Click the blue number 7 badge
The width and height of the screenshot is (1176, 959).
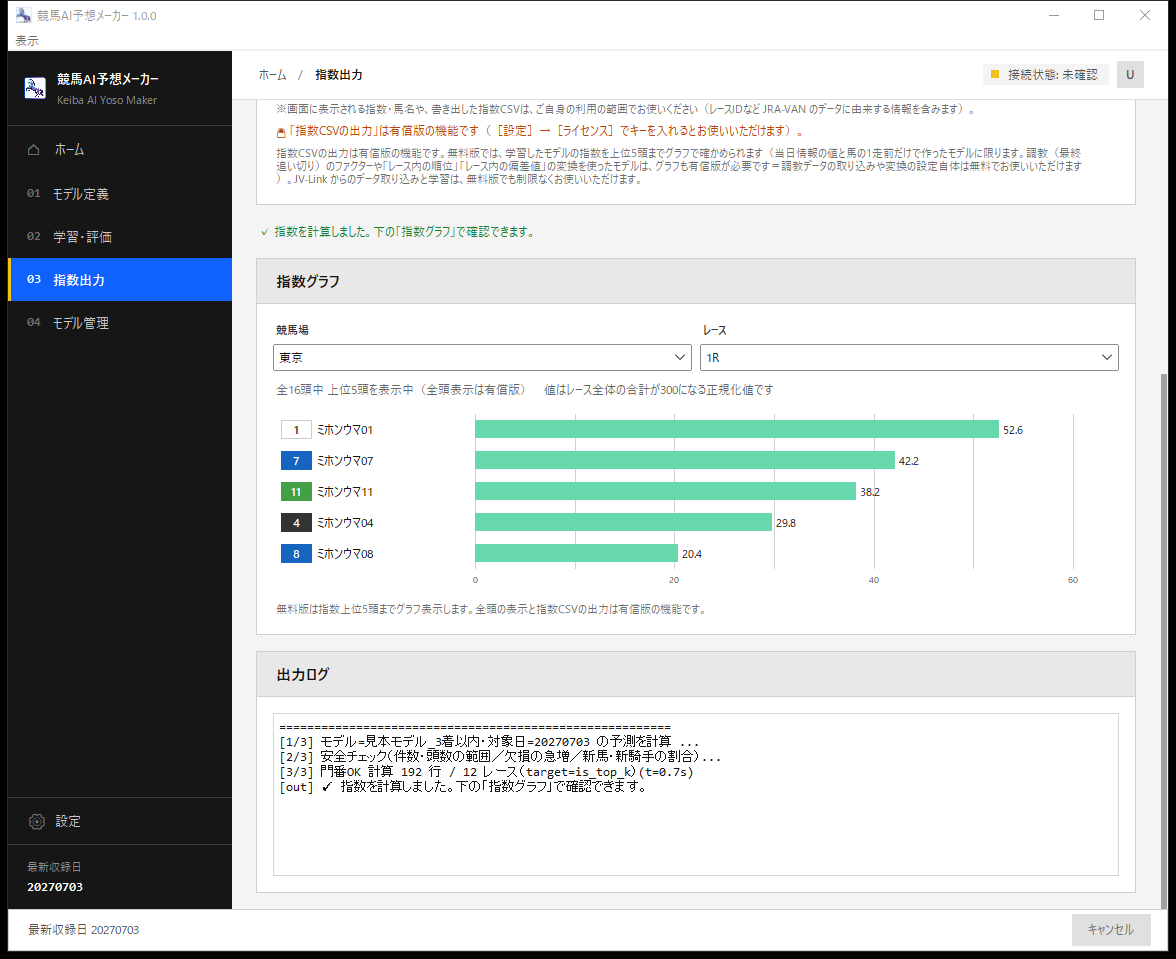296,460
